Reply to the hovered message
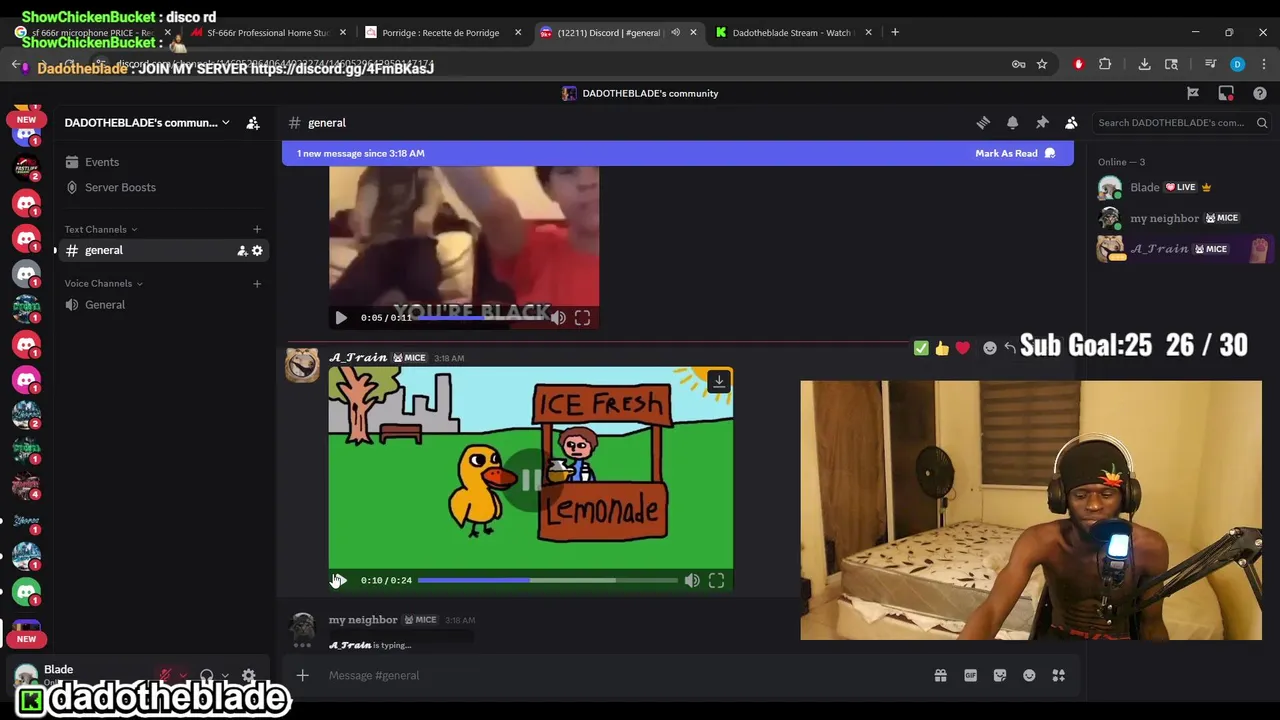This screenshot has height=720, width=1280. pos(1010,348)
